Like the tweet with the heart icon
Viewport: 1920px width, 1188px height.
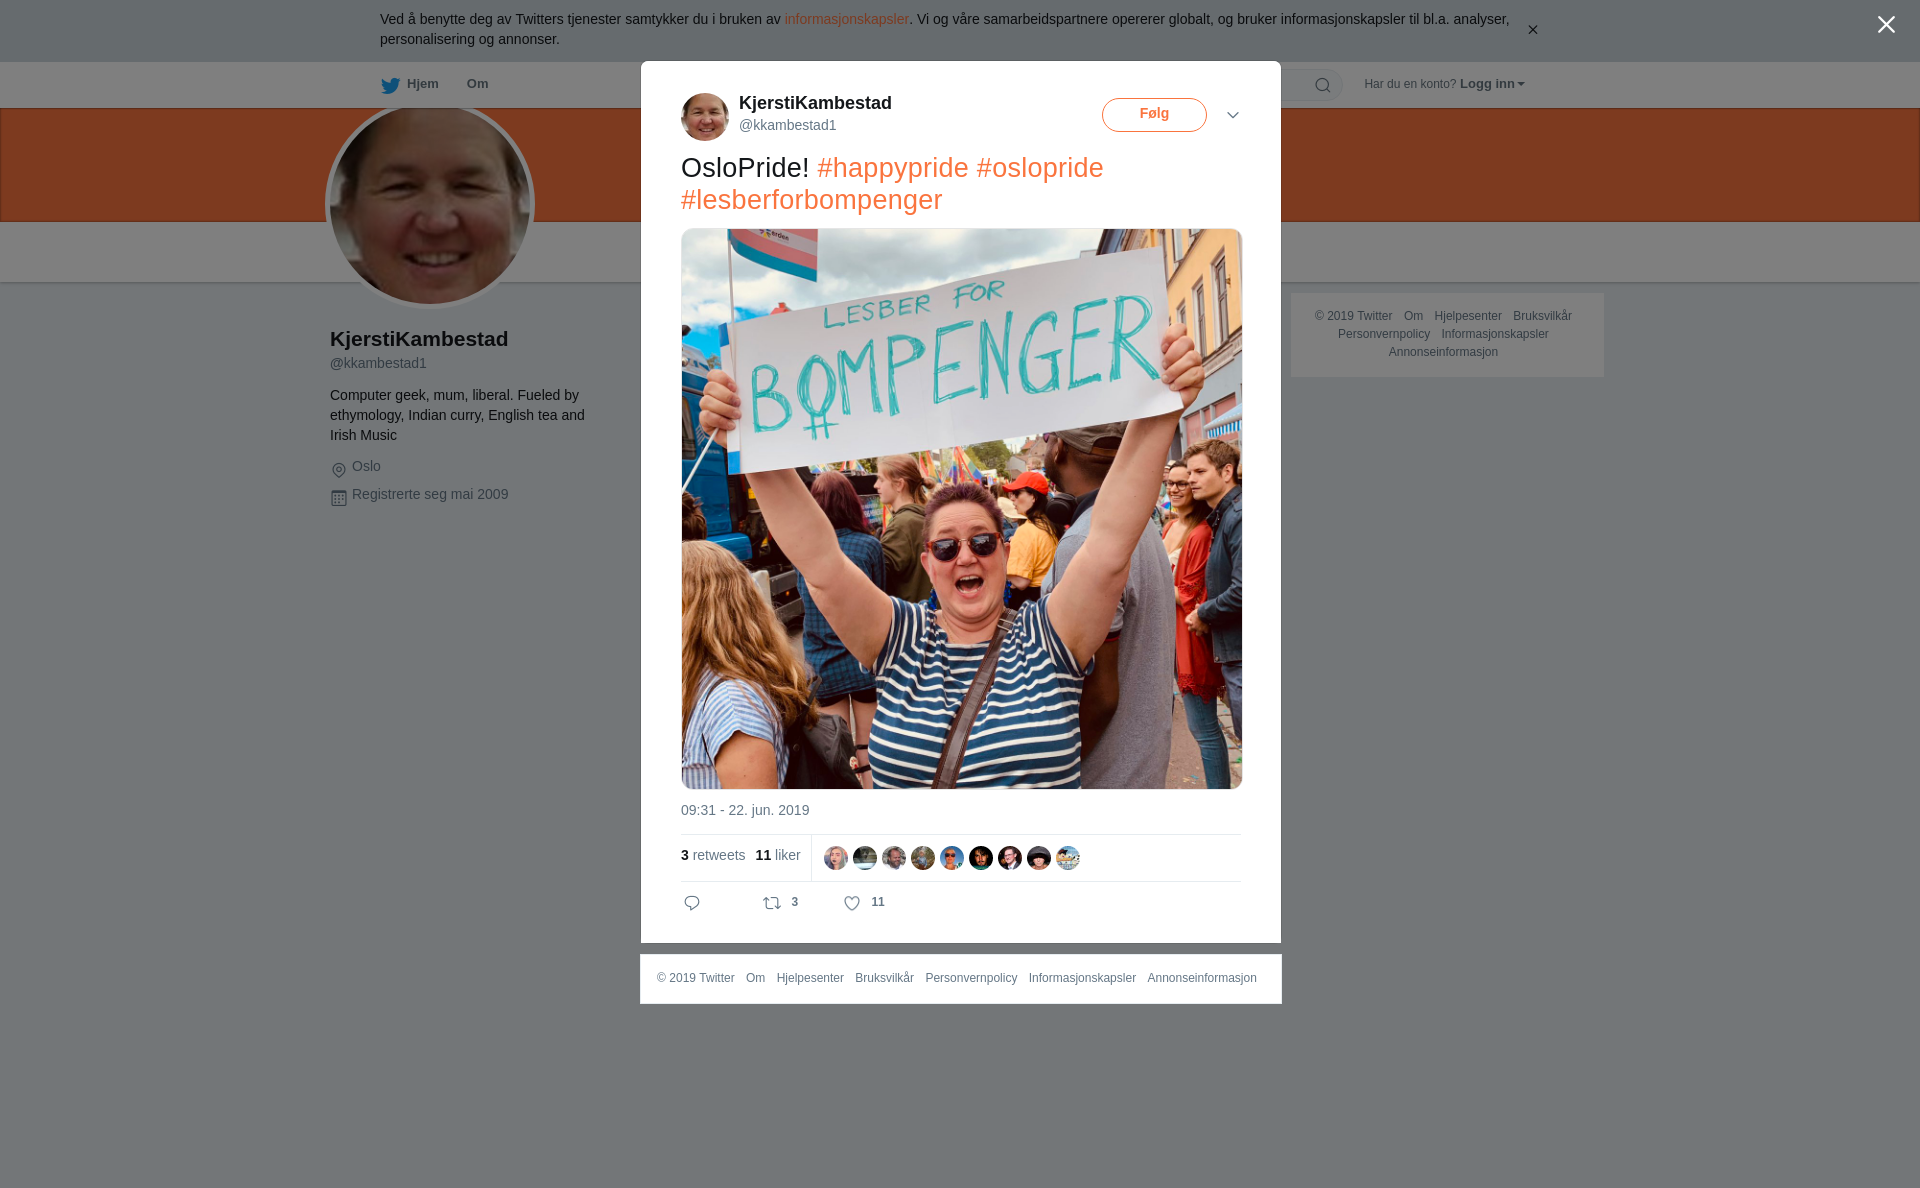pyautogui.click(x=852, y=903)
